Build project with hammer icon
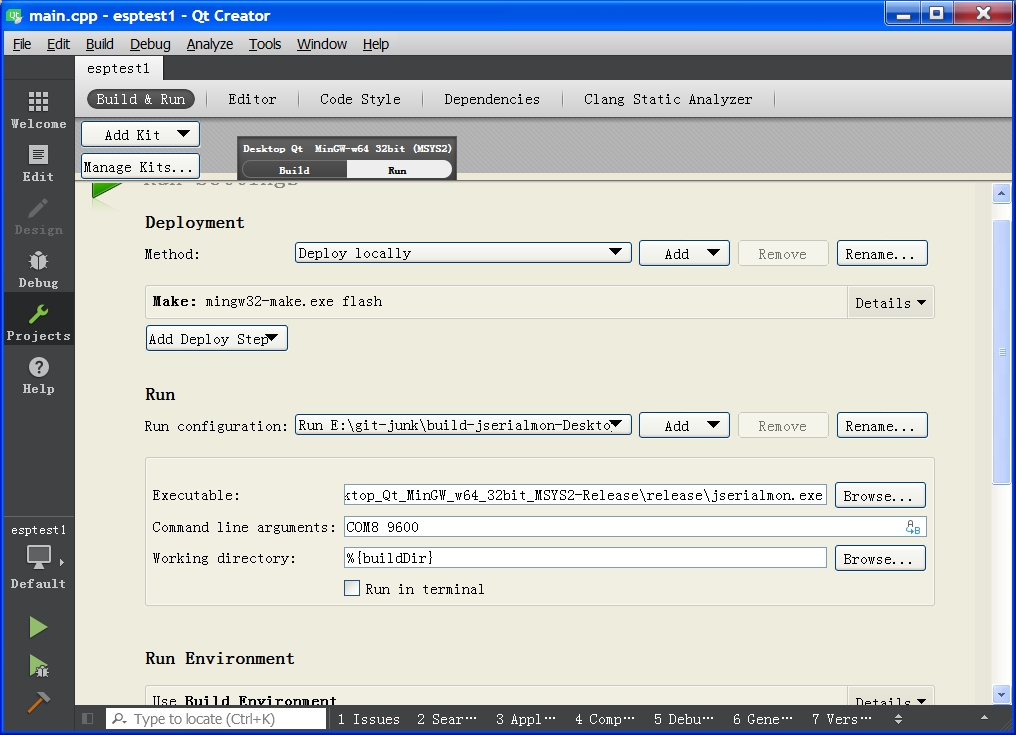Screen dimensions: 1016x735 click(38, 703)
